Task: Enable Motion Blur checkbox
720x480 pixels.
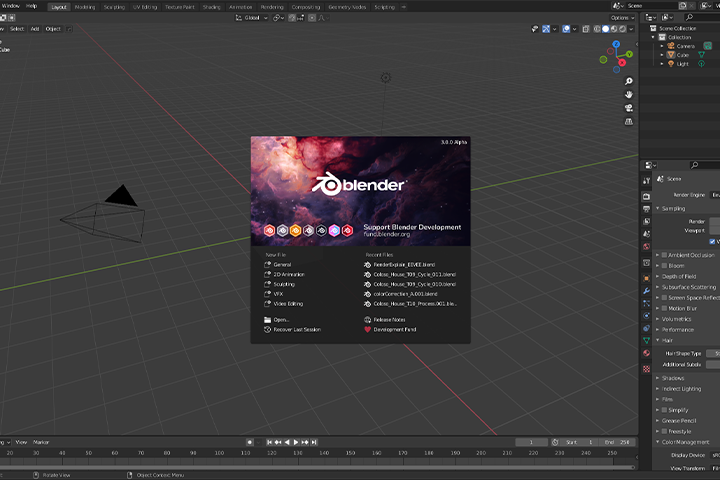Action: (664, 308)
